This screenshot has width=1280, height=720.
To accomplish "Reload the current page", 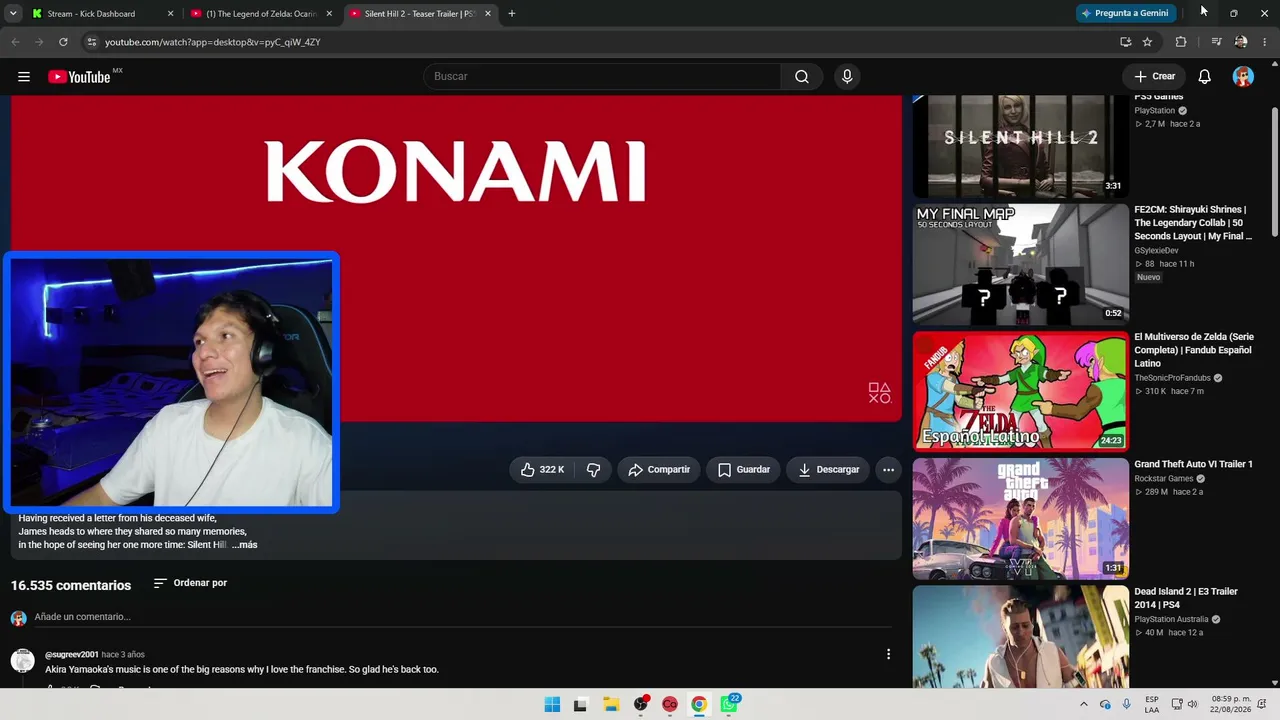I will [x=63, y=42].
